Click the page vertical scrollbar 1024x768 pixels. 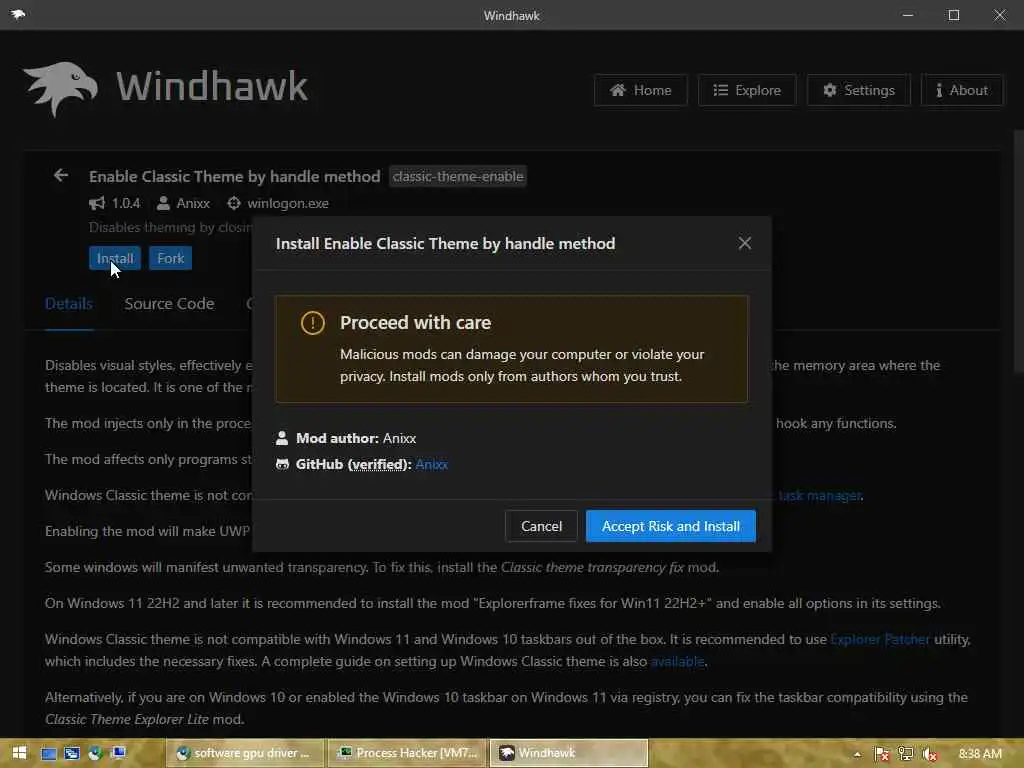click(x=1018, y=251)
